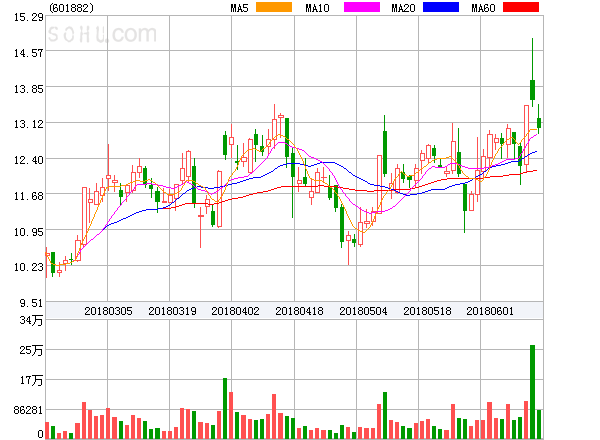The width and height of the screenshot is (600, 440).
Task: Select the MA10 legend label
Action: pyautogui.click(x=317, y=8)
